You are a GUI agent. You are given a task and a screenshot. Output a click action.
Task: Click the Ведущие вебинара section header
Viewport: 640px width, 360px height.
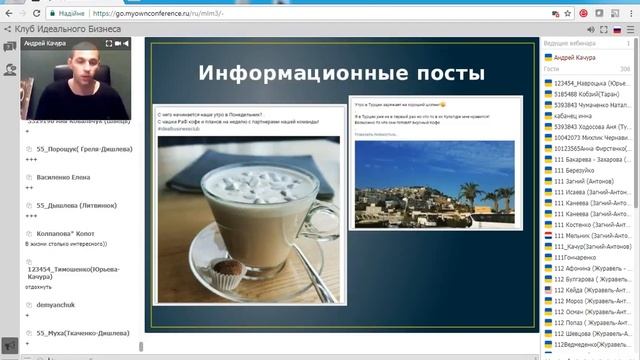tap(569, 43)
